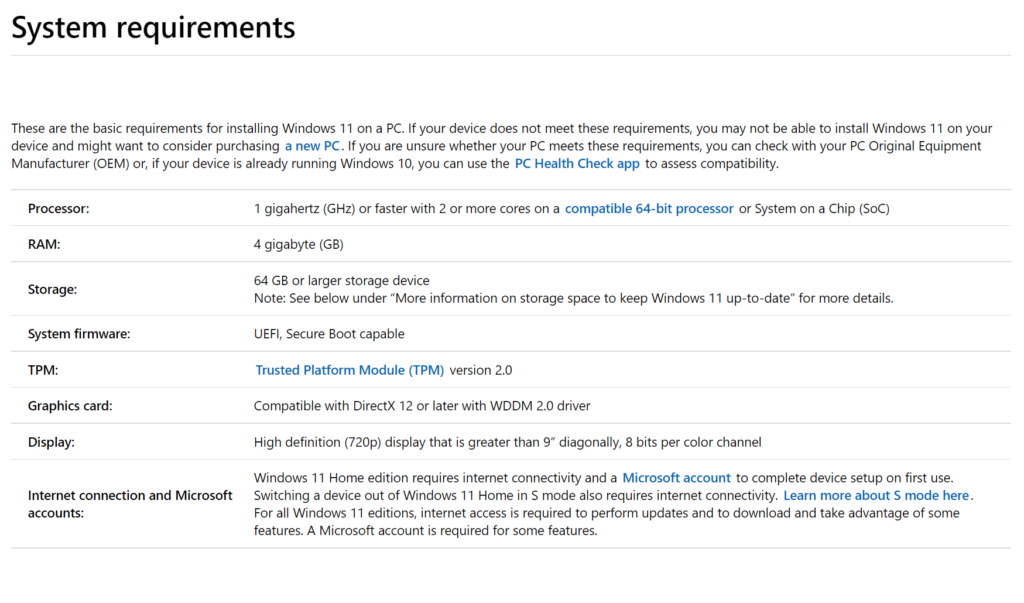Click the Processor: row label
1024x603 pixels.
[59, 208]
